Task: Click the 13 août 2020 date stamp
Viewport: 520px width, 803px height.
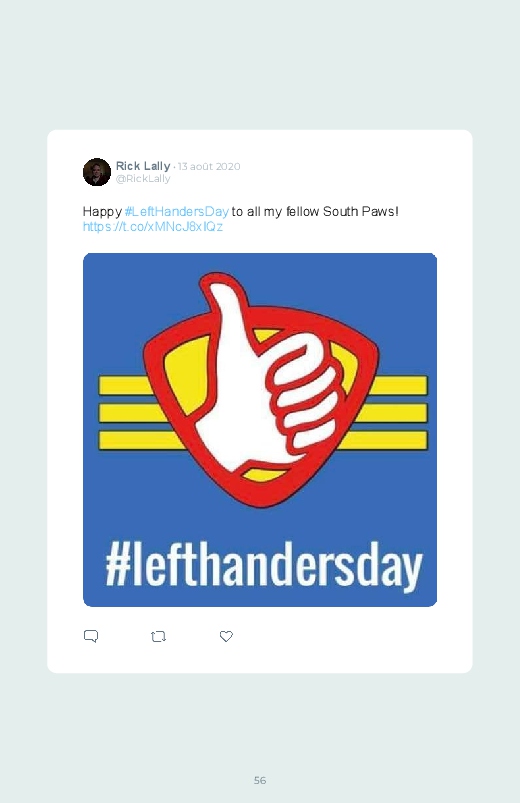Action: coord(209,166)
